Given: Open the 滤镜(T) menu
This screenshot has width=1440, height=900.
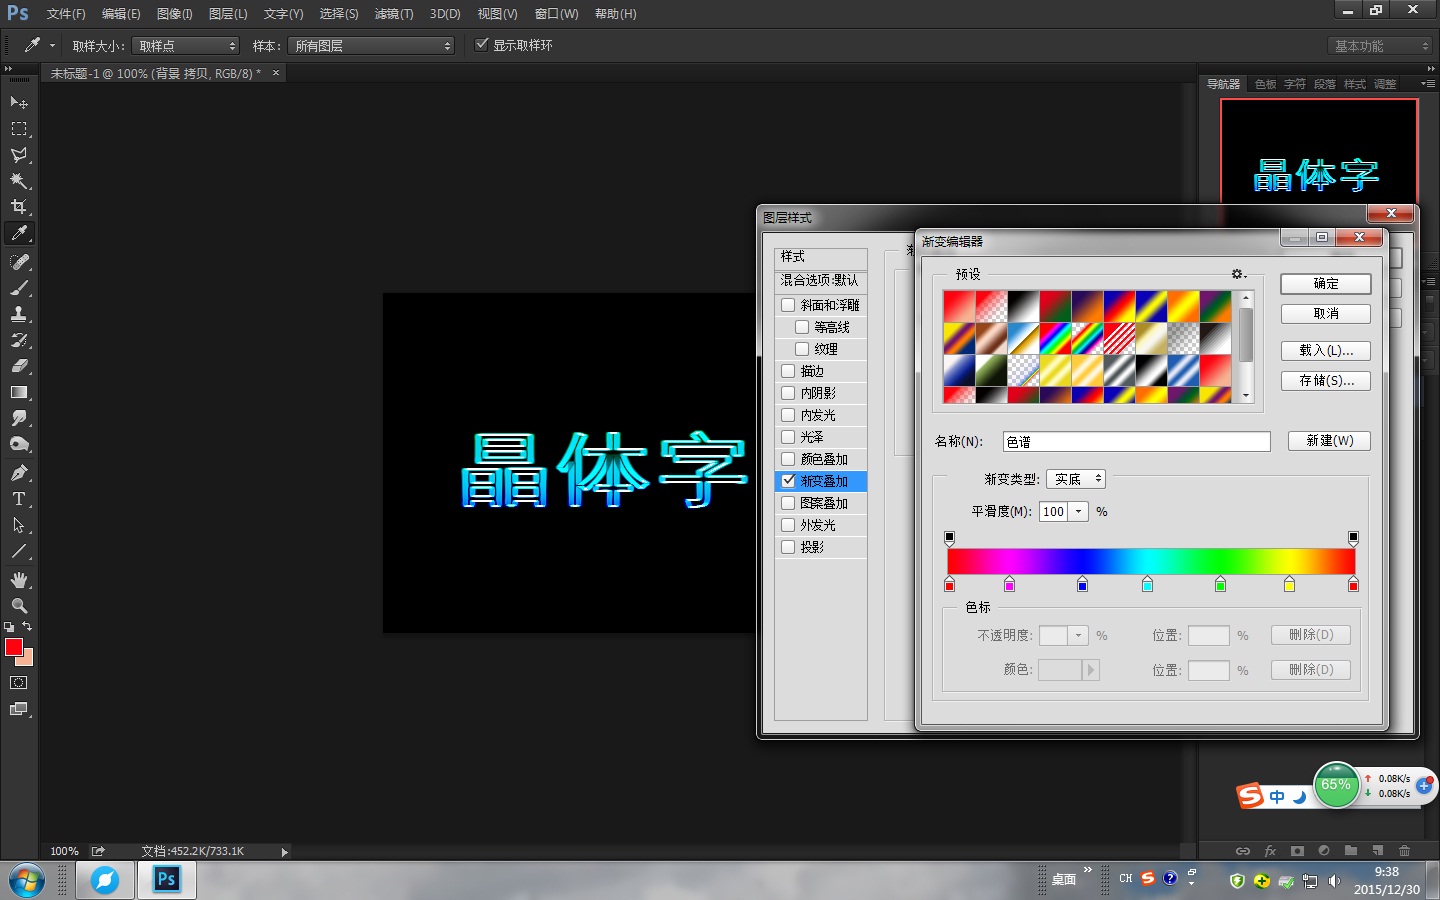Looking at the screenshot, I should pos(393,14).
